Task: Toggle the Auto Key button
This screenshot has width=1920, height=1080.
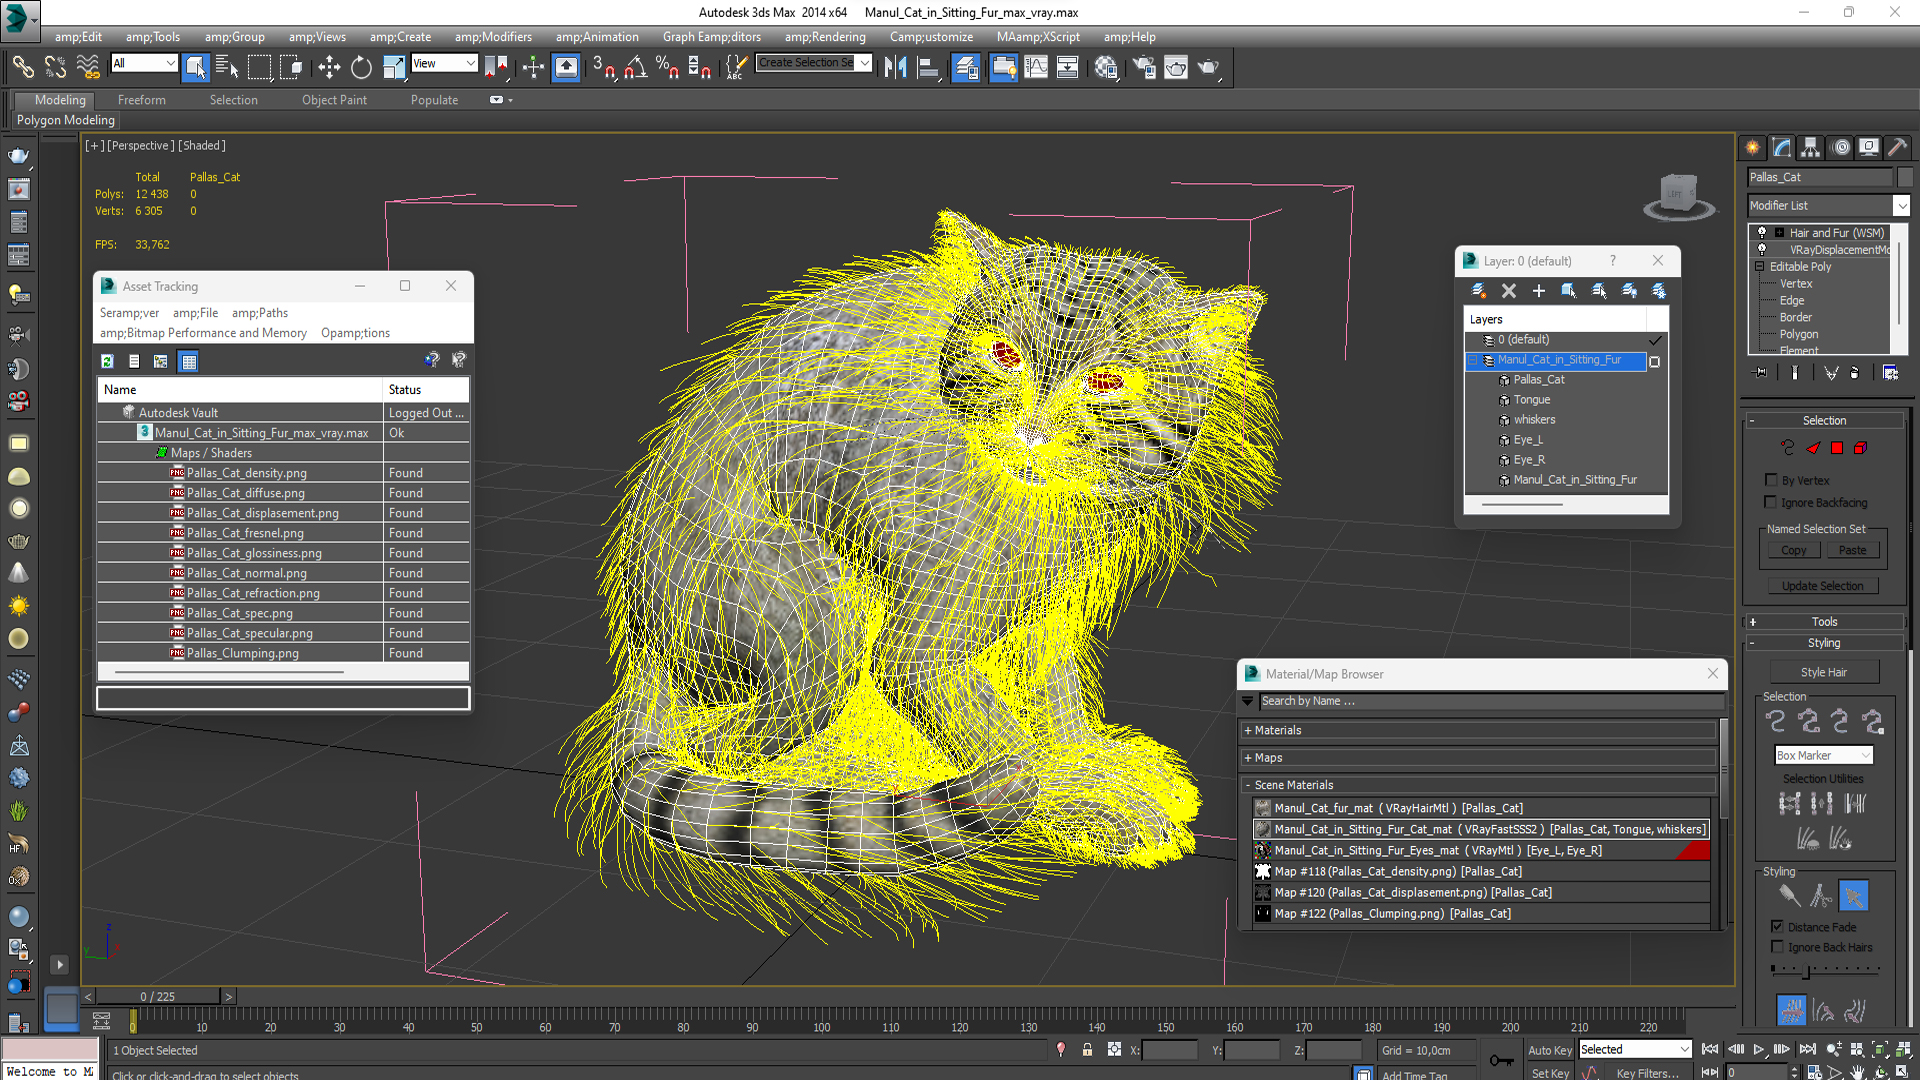Action: 1549,1050
